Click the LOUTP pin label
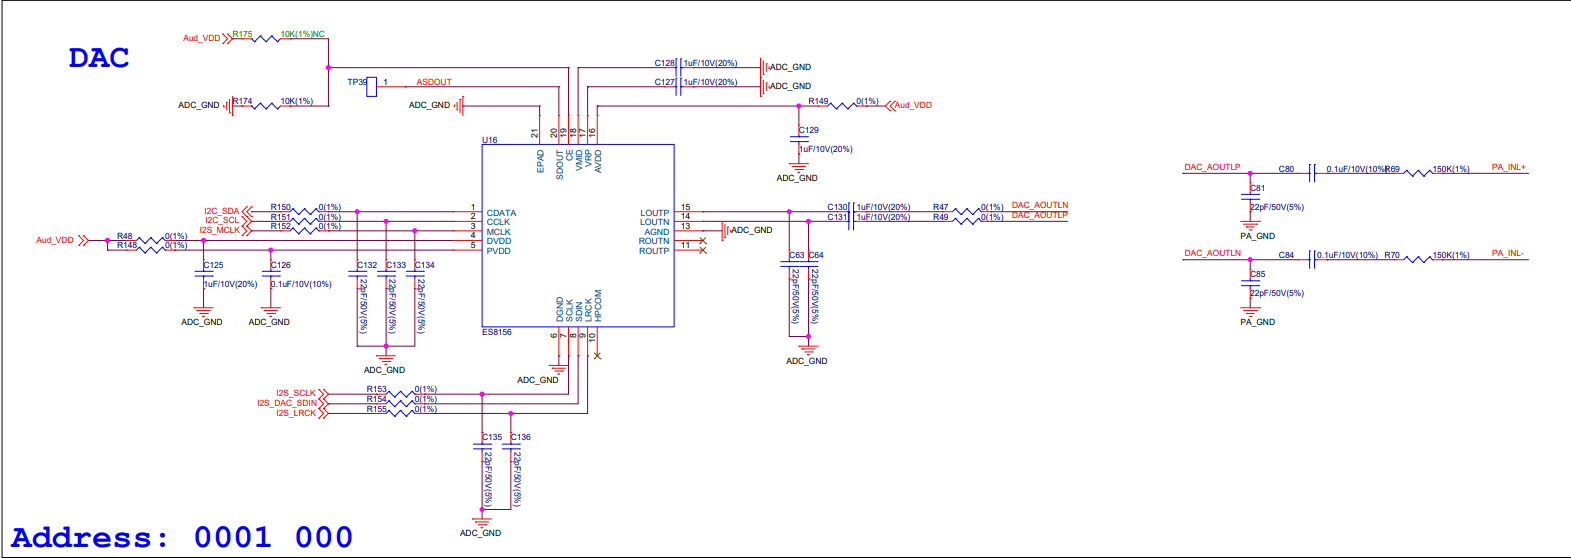 coord(655,213)
